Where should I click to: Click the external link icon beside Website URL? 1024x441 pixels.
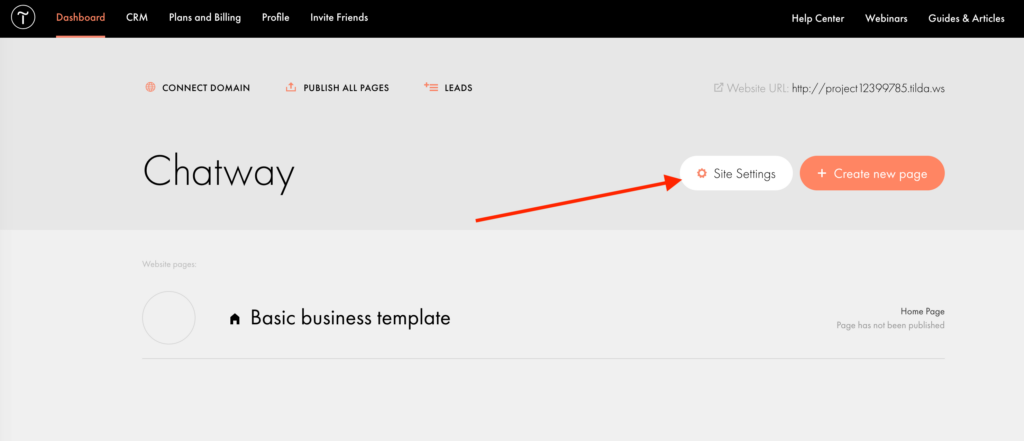click(x=718, y=88)
